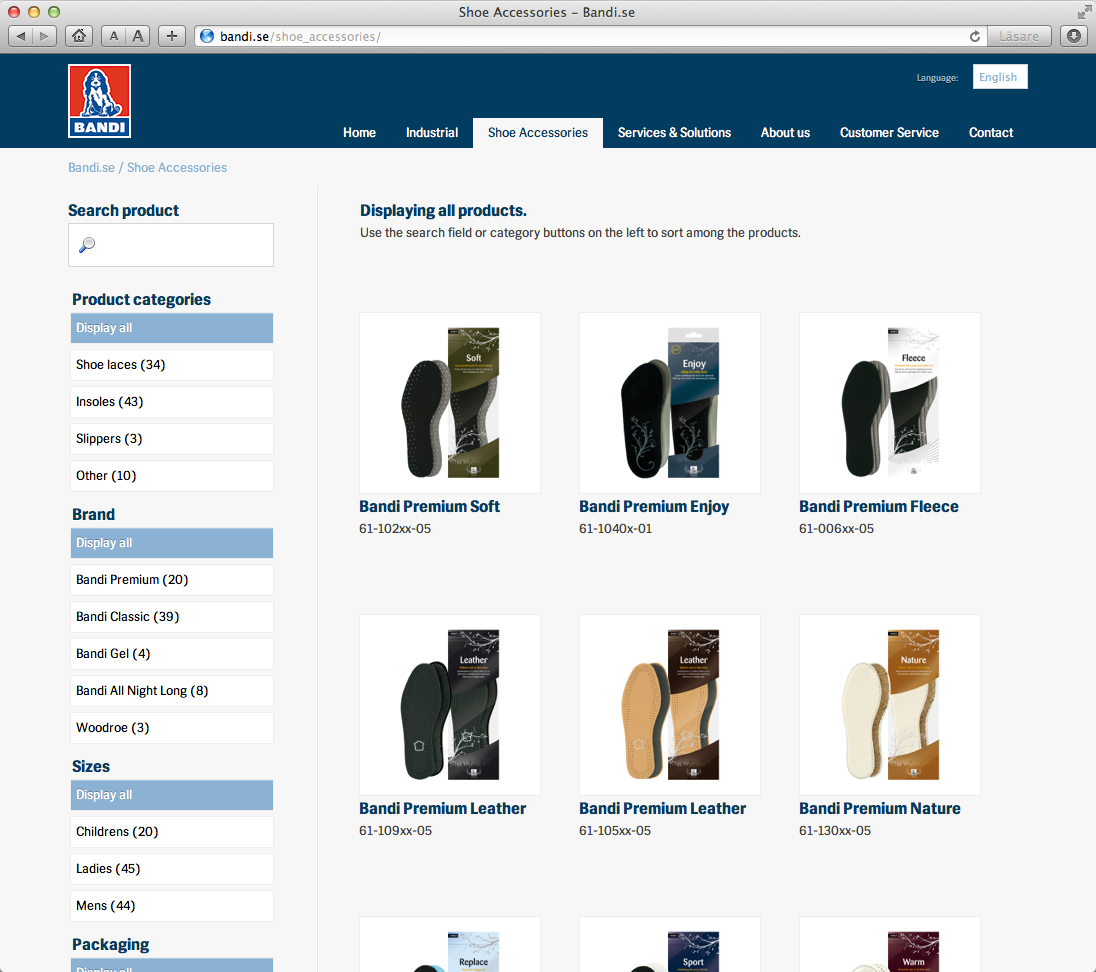Select the Insoles (43) category filter
Screen dimensions: 1096x972
[172, 402]
